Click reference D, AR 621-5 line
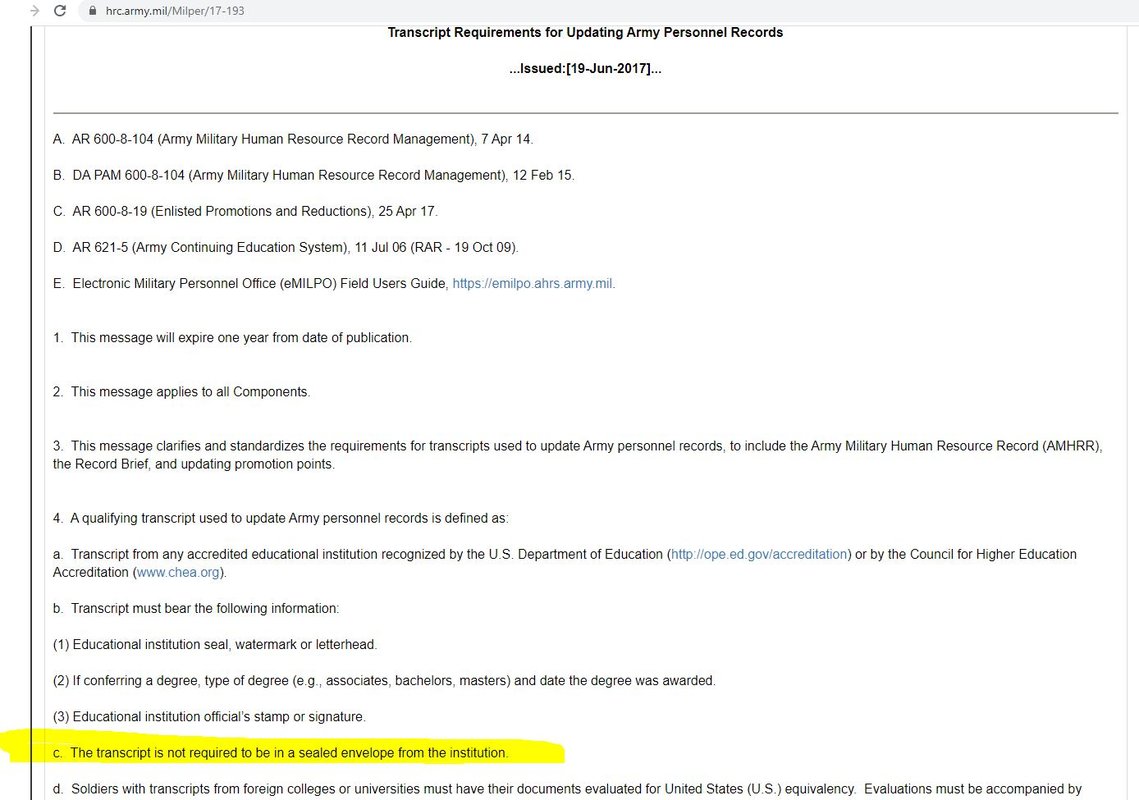Viewport: 1139px width, 800px height. [285, 247]
